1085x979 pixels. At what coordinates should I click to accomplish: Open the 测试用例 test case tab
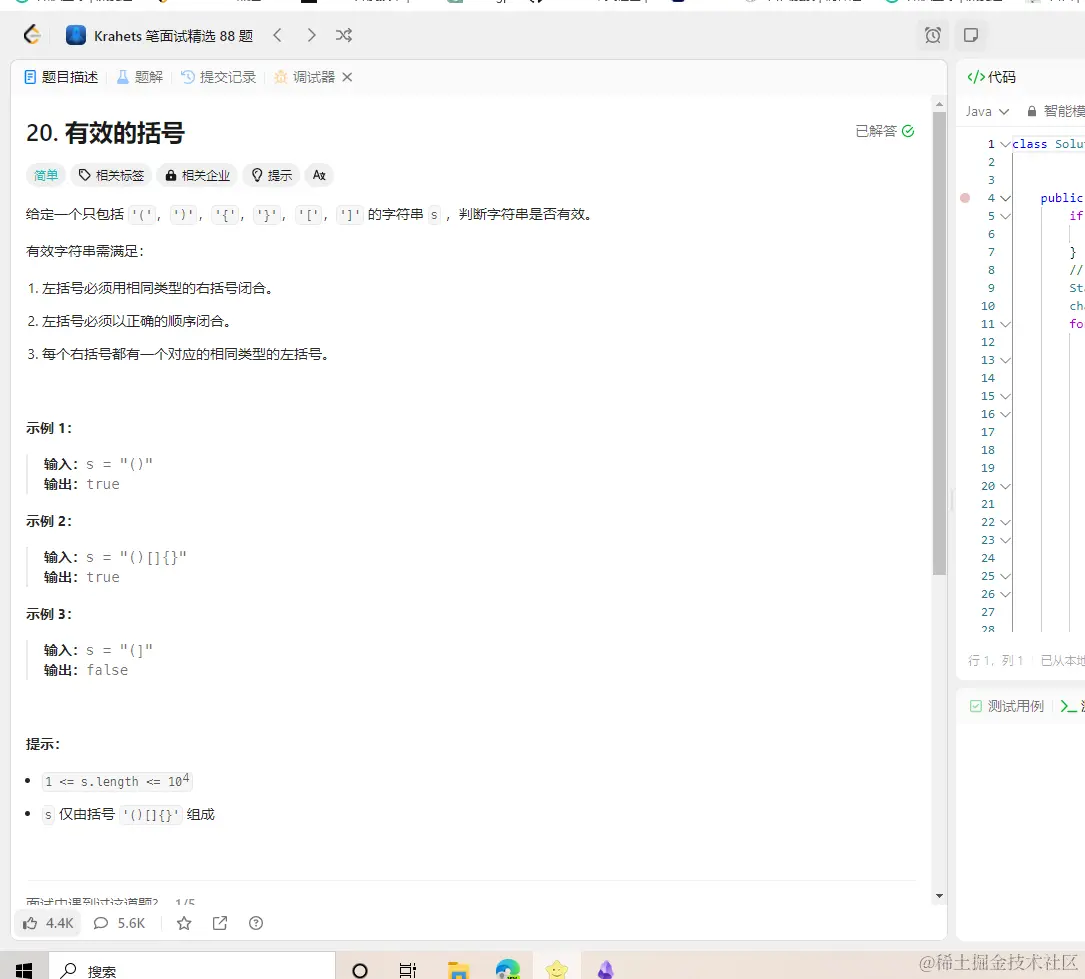(x=1007, y=706)
